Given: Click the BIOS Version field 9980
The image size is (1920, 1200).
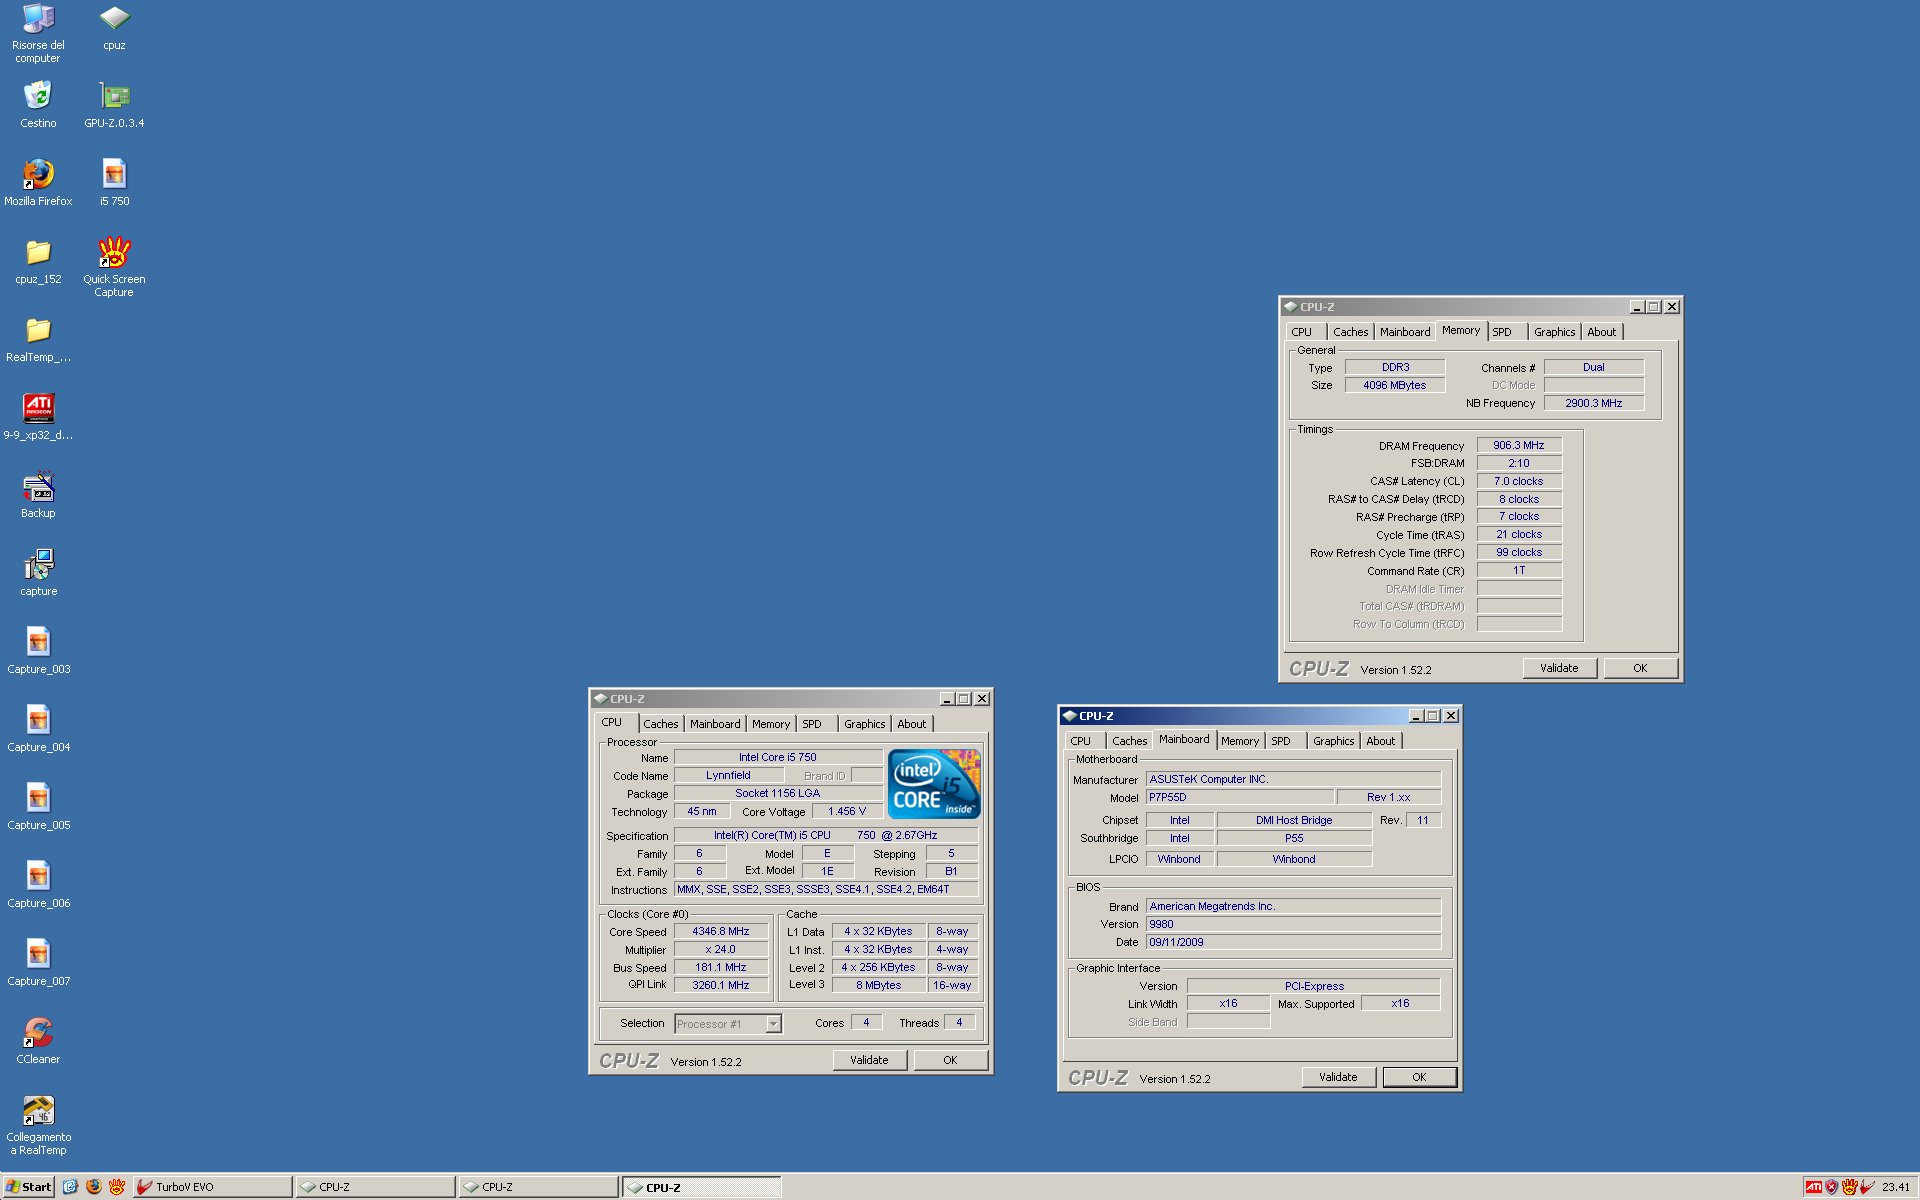Looking at the screenshot, I should 1293,924.
